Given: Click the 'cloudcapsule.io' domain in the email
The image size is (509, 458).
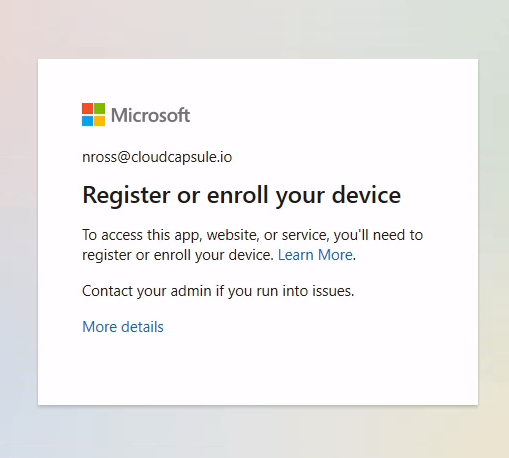Looking at the screenshot, I should point(181,157).
